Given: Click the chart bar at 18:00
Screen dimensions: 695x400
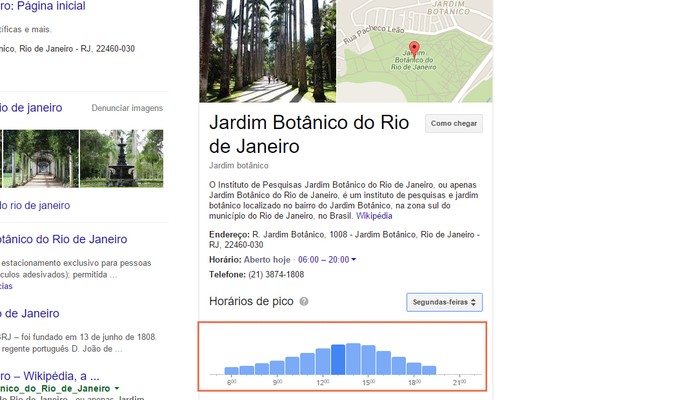Looking at the screenshot, I should pyautogui.click(x=414, y=369).
